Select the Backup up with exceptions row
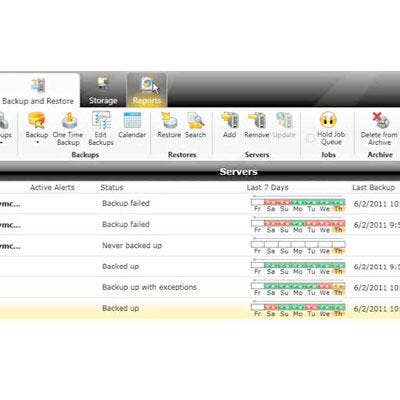Viewport: 400px width, 400px height. tap(200, 287)
